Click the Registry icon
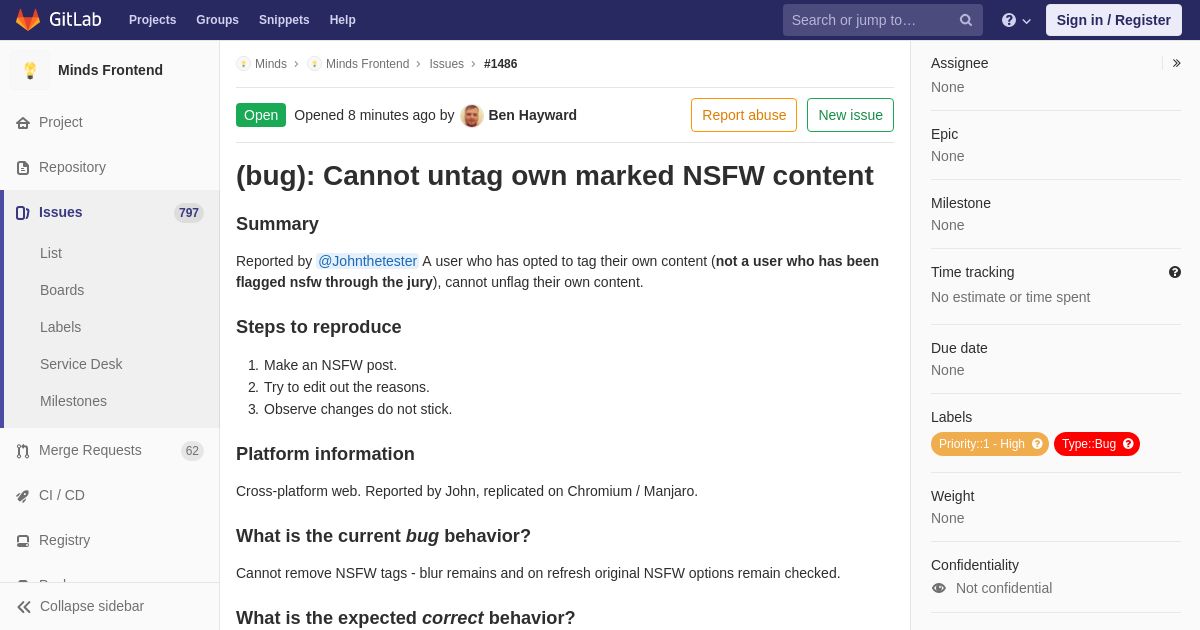 click(23, 541)
